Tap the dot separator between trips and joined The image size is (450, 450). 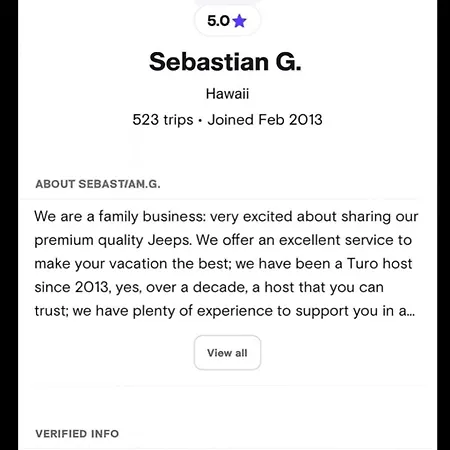pos(200,121)
